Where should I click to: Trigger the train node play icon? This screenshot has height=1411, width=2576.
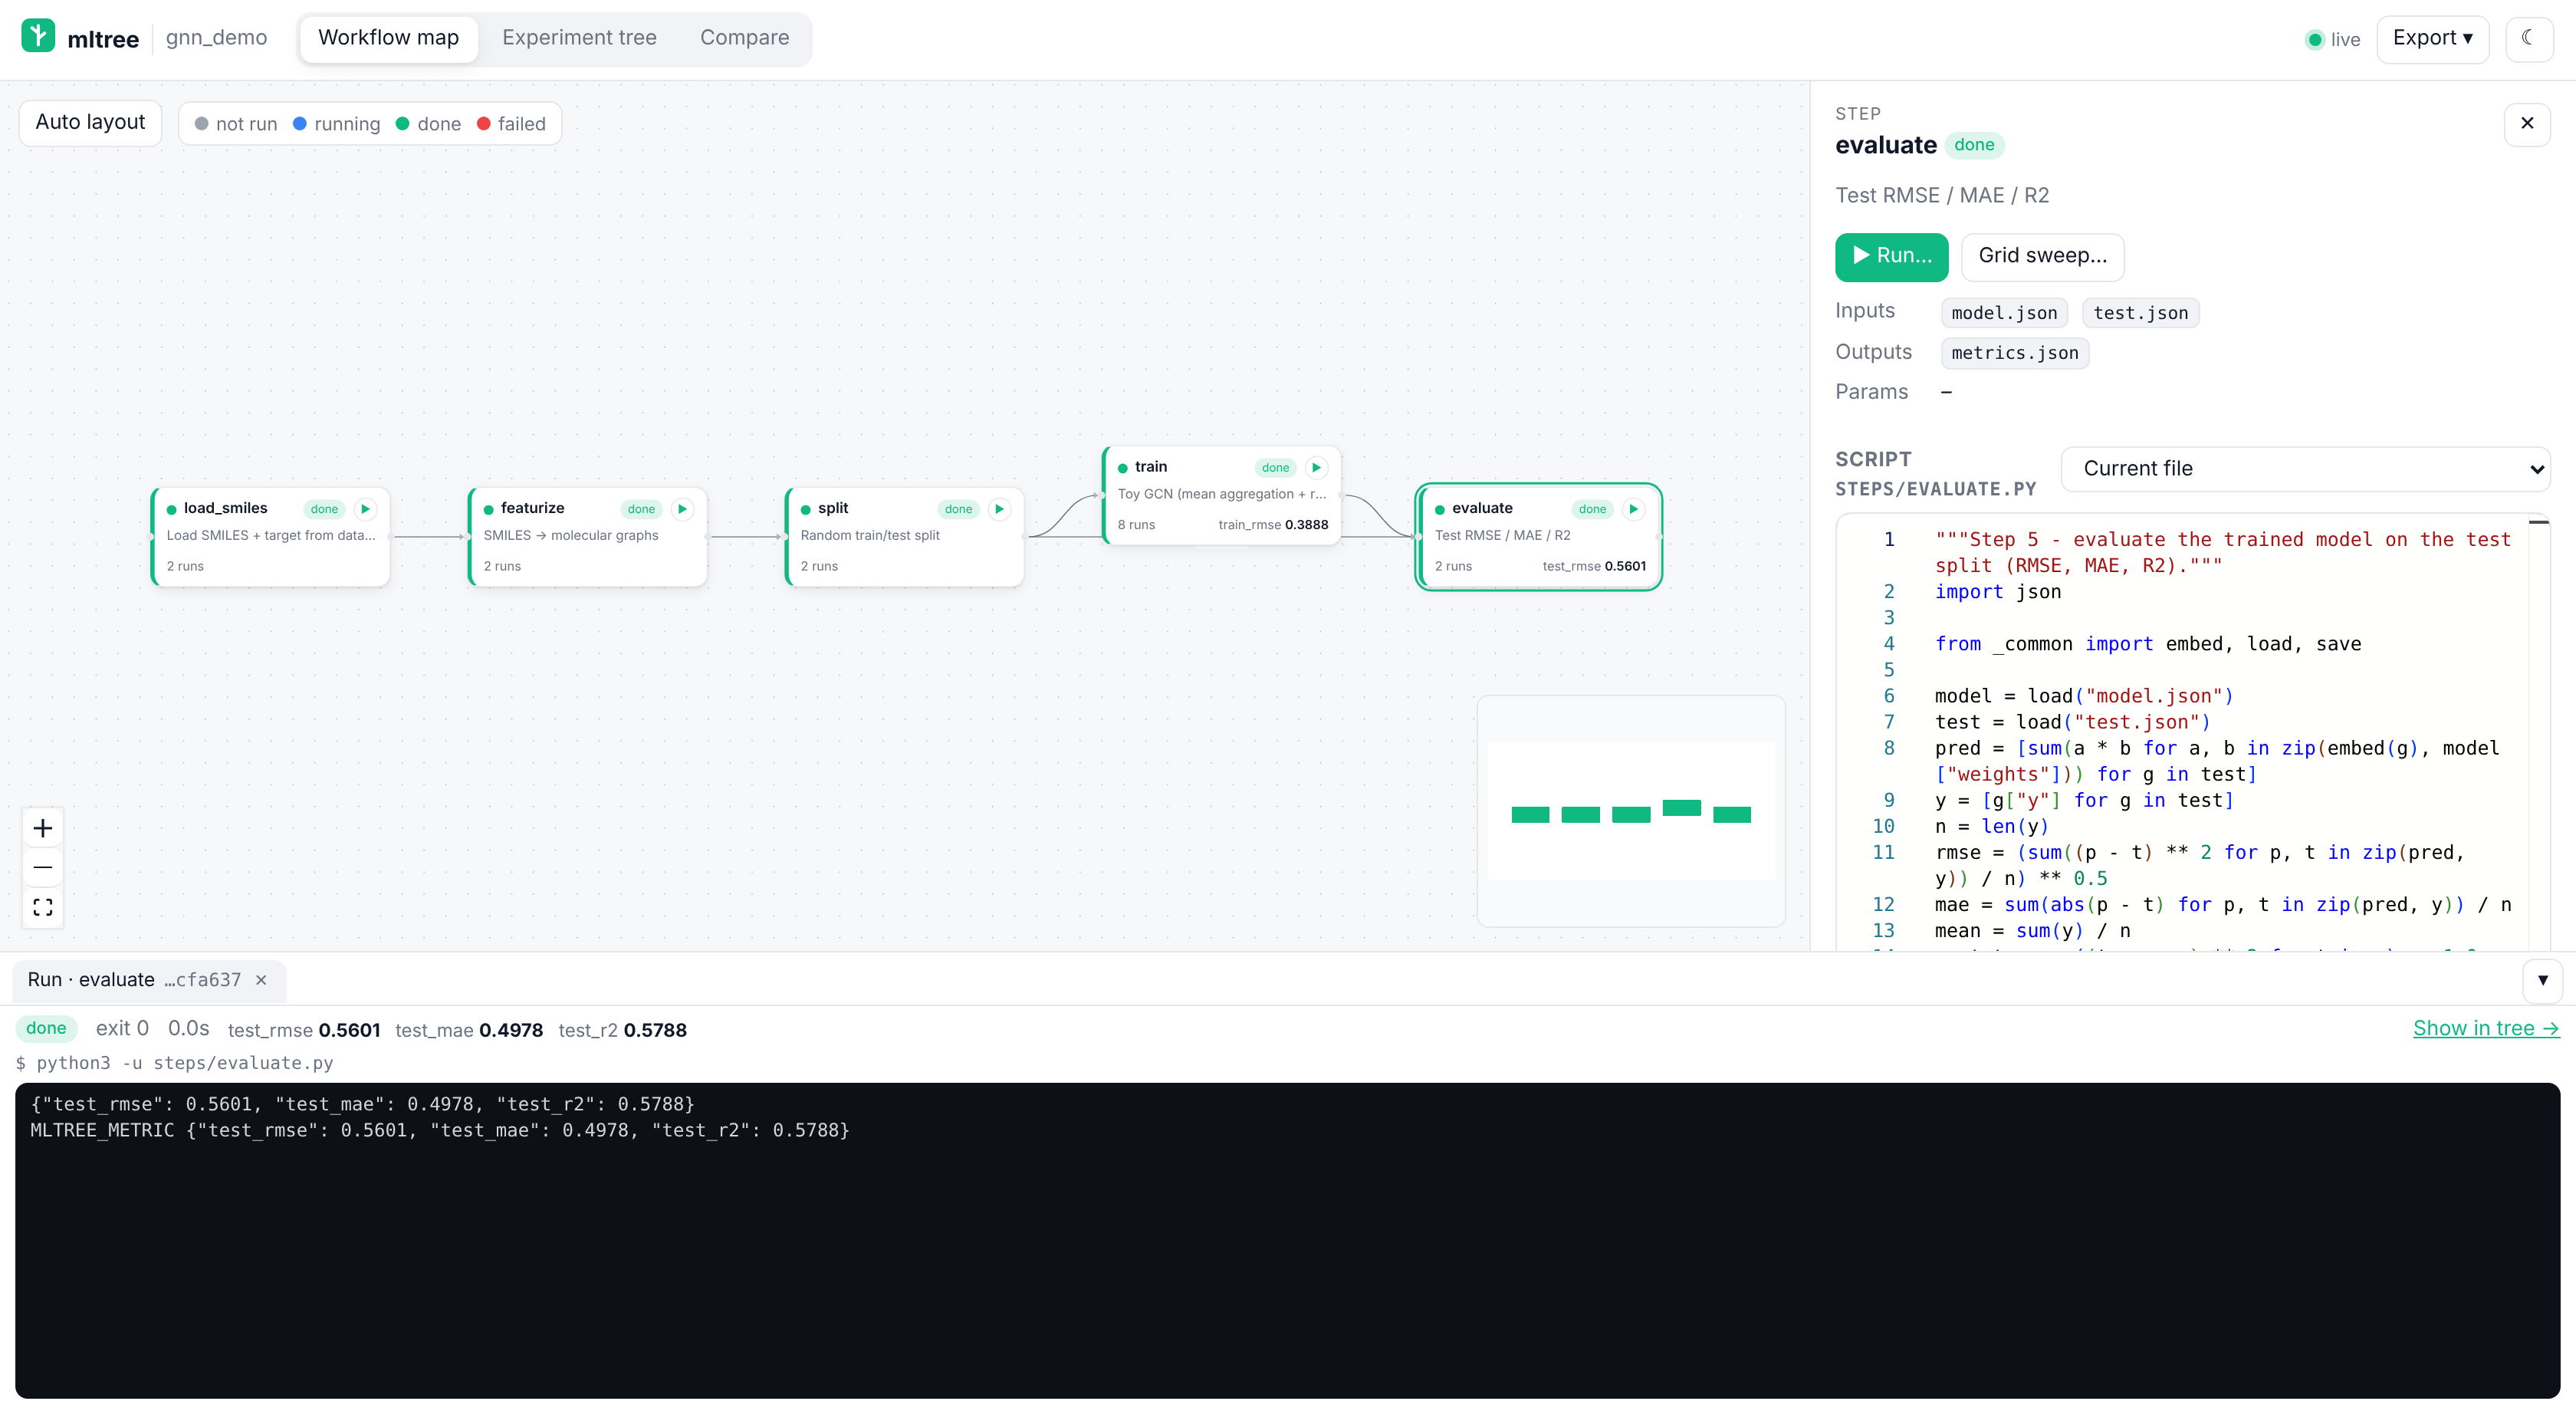[x=1317, y=468]
